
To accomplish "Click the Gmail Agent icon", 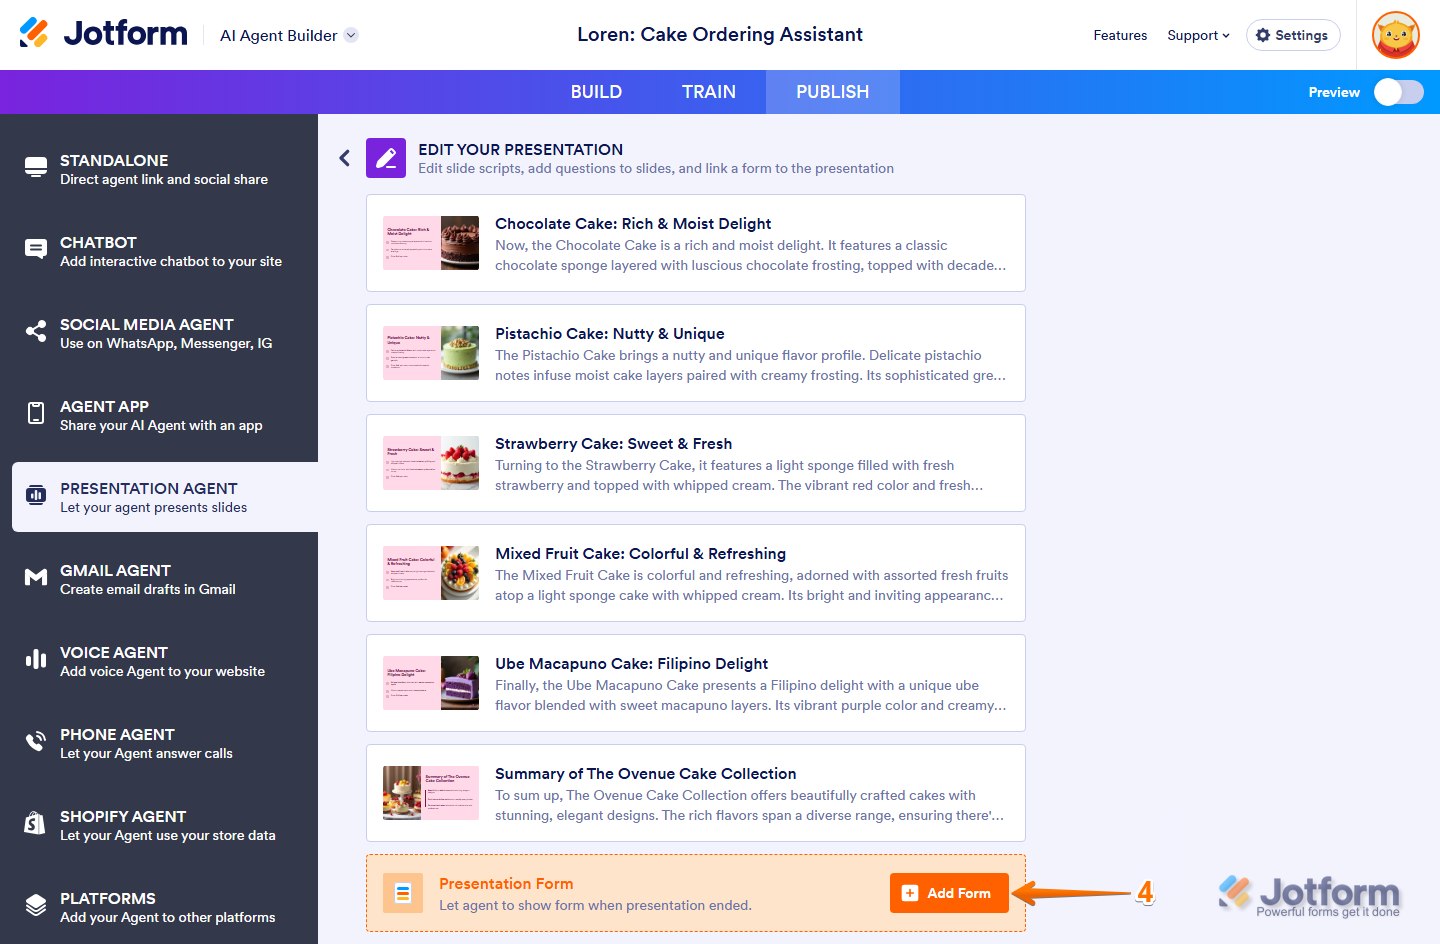I will (x=36, y=577).
